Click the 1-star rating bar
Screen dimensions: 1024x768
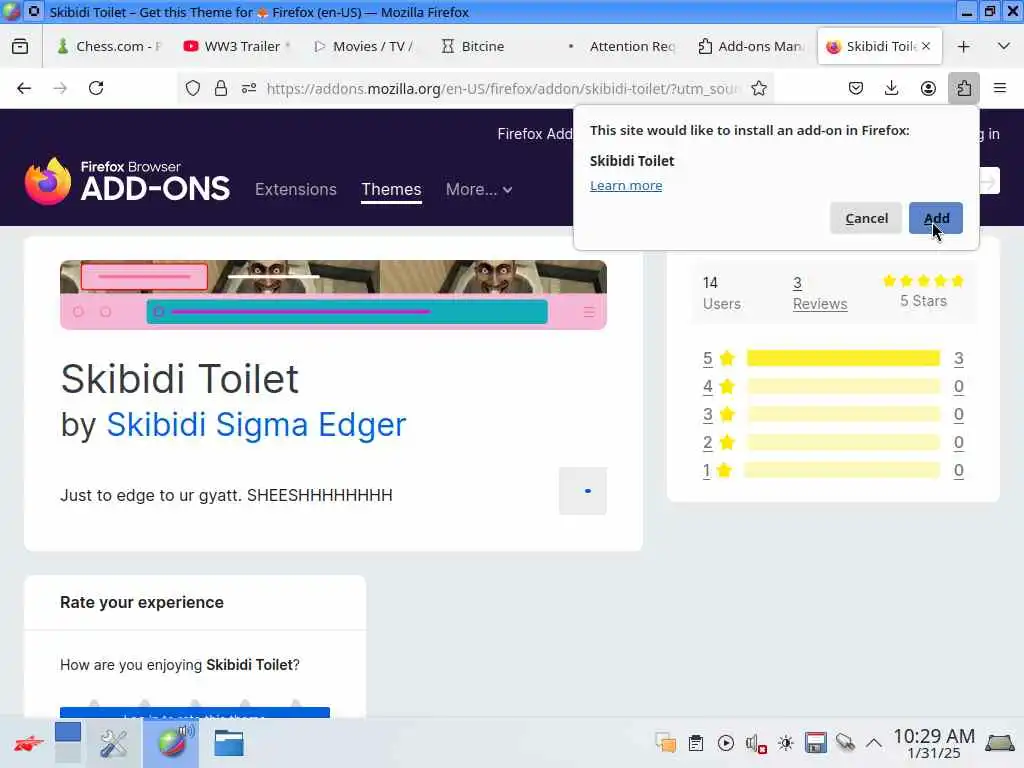tap(842, 470)
